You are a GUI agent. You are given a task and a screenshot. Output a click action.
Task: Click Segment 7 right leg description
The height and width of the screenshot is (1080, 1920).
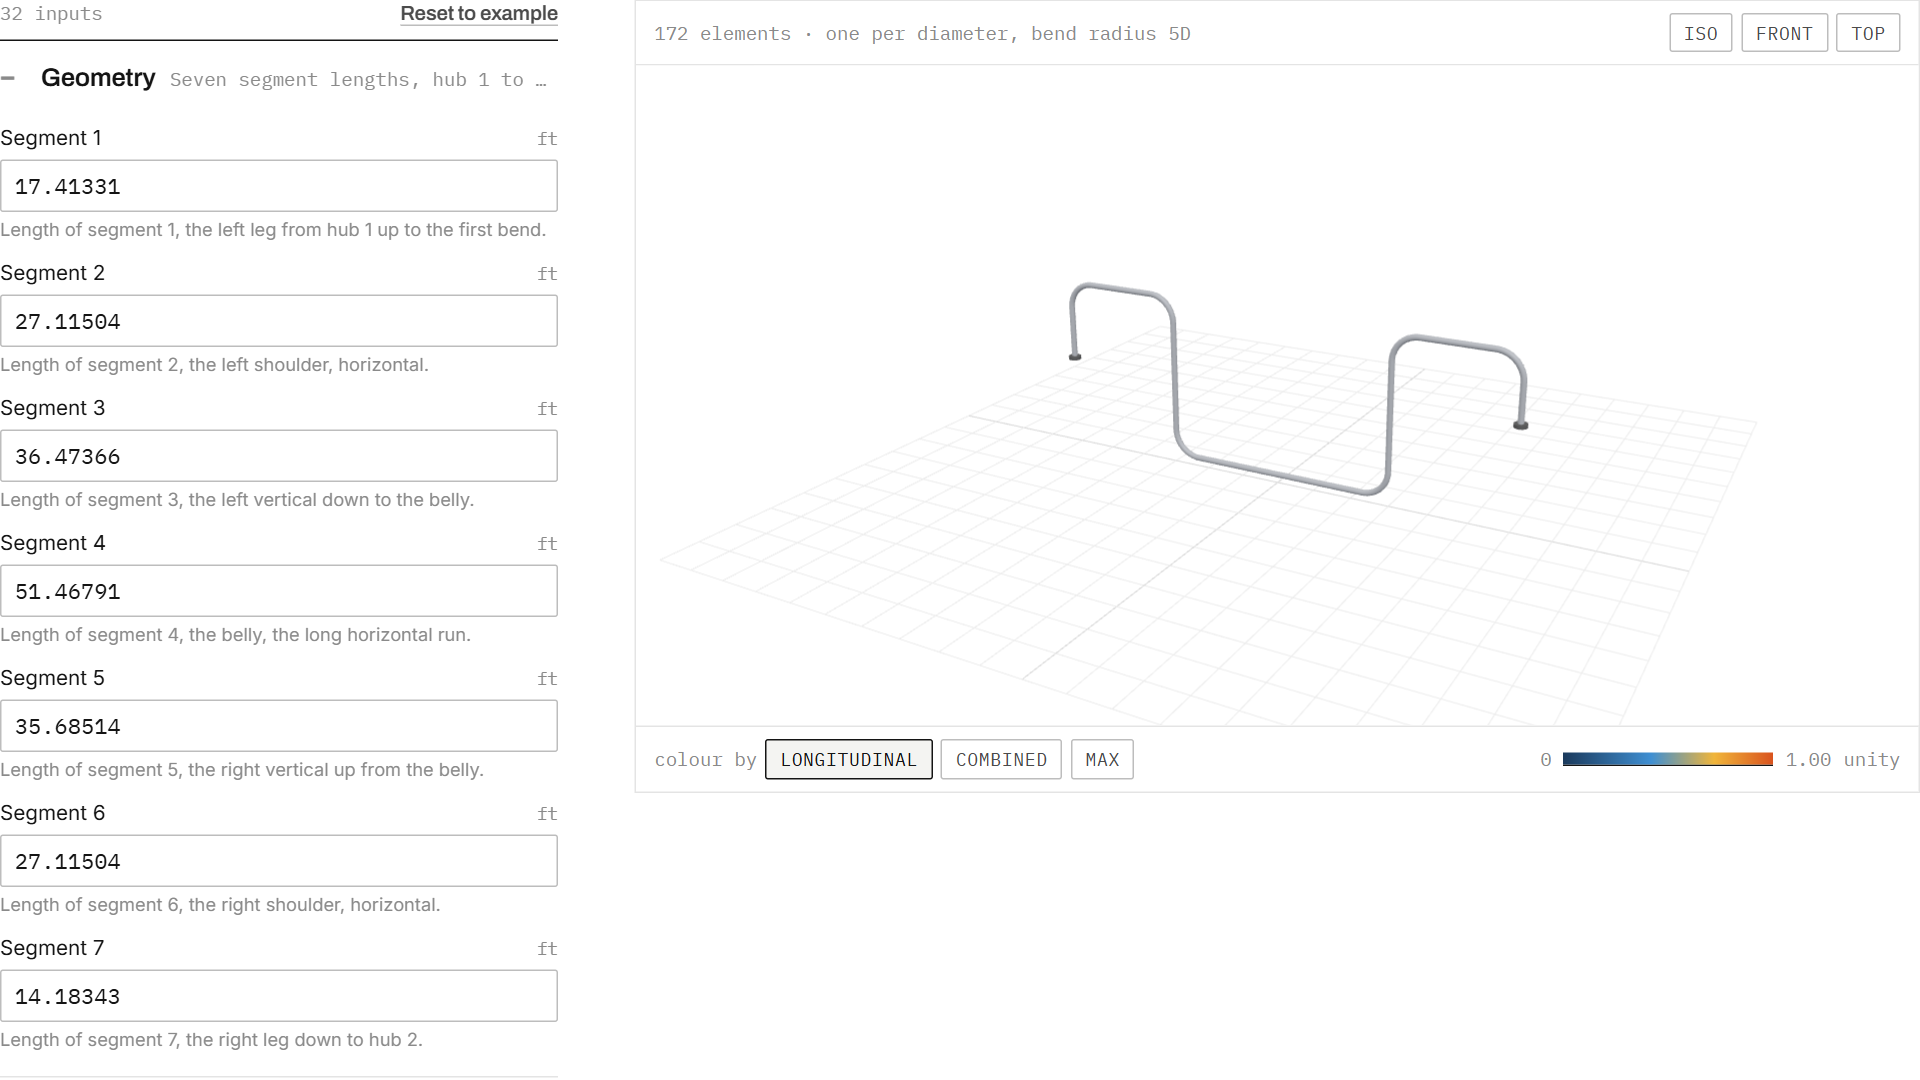coord(211,1039)
